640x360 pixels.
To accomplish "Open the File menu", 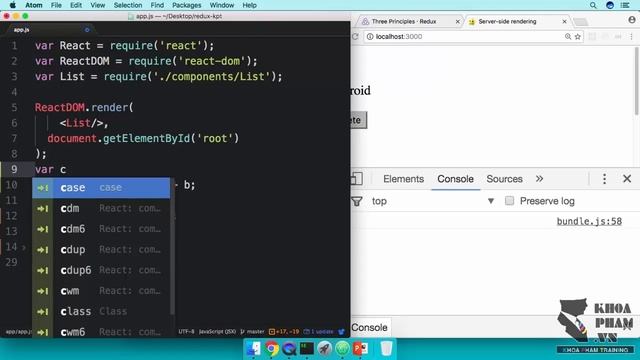I will click(x=56, y=5).
